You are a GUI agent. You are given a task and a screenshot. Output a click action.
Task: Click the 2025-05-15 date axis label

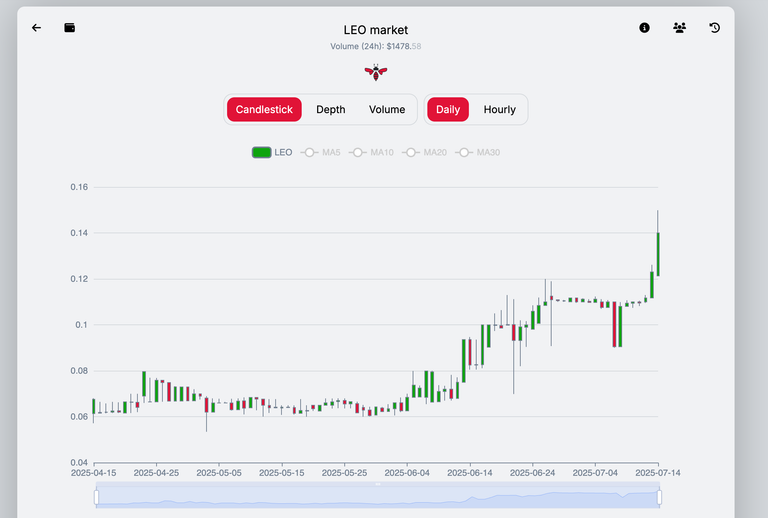tap(282, 473)
